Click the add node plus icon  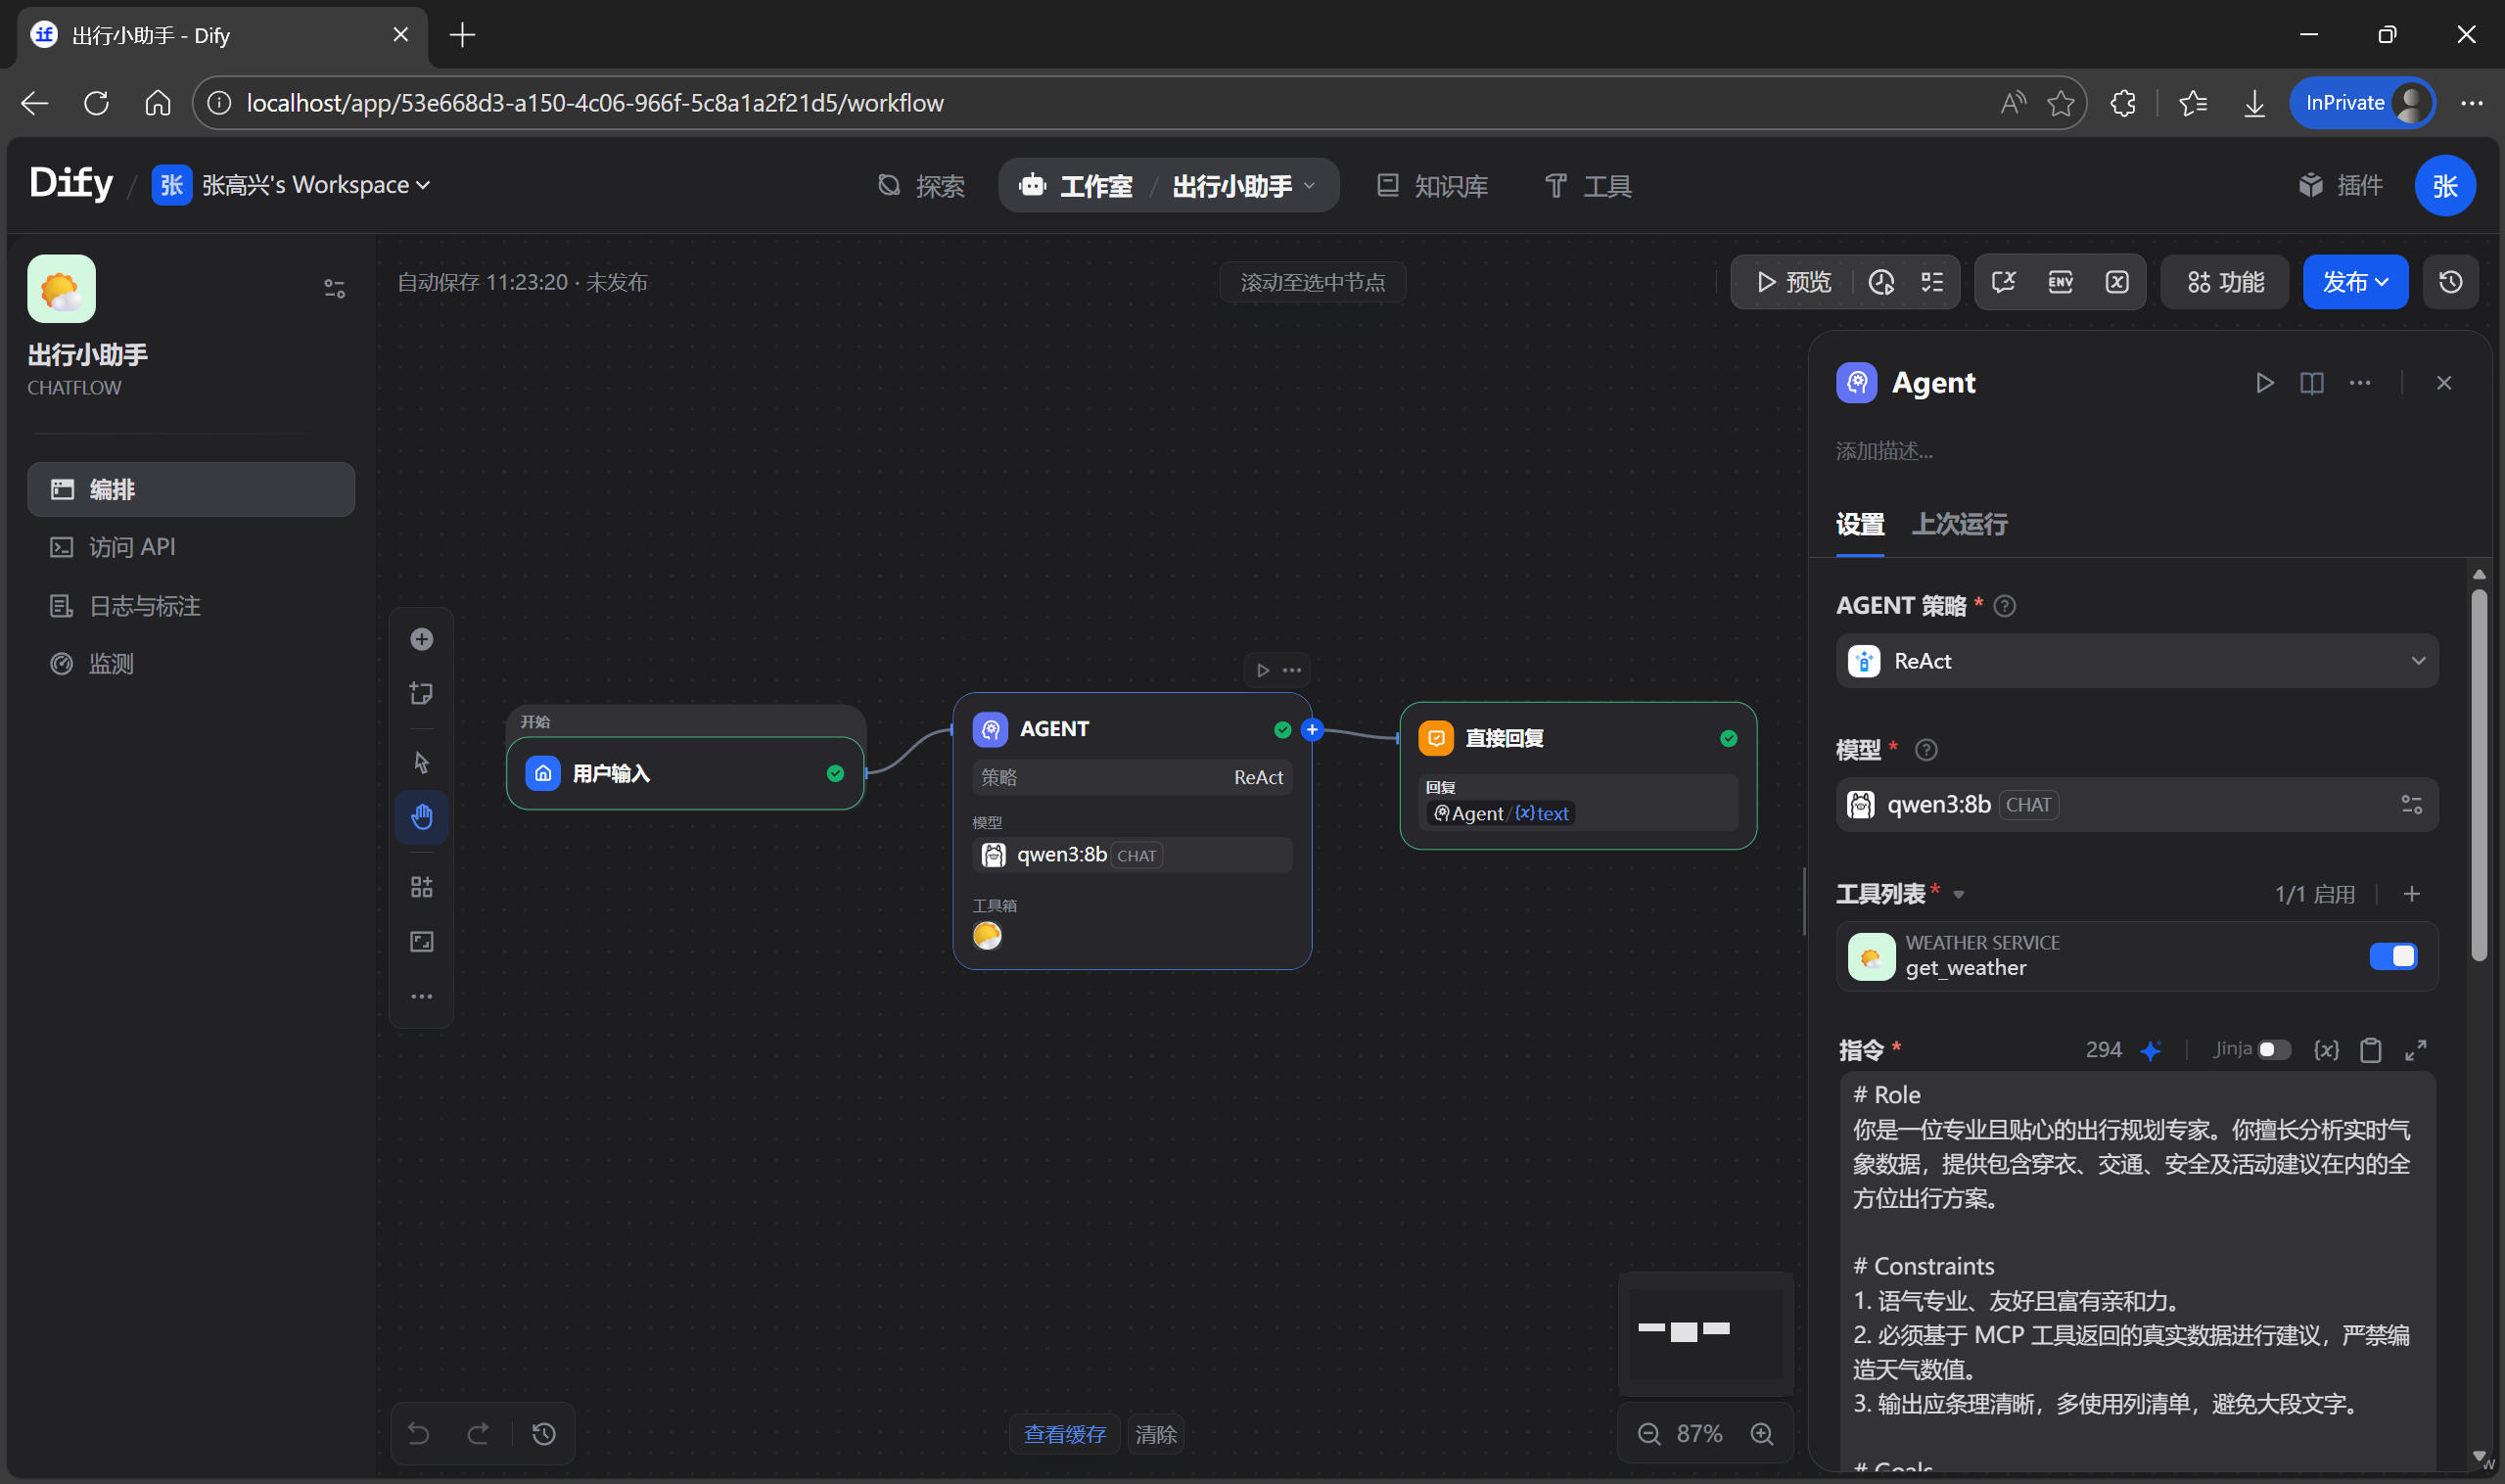click(421, 639)
